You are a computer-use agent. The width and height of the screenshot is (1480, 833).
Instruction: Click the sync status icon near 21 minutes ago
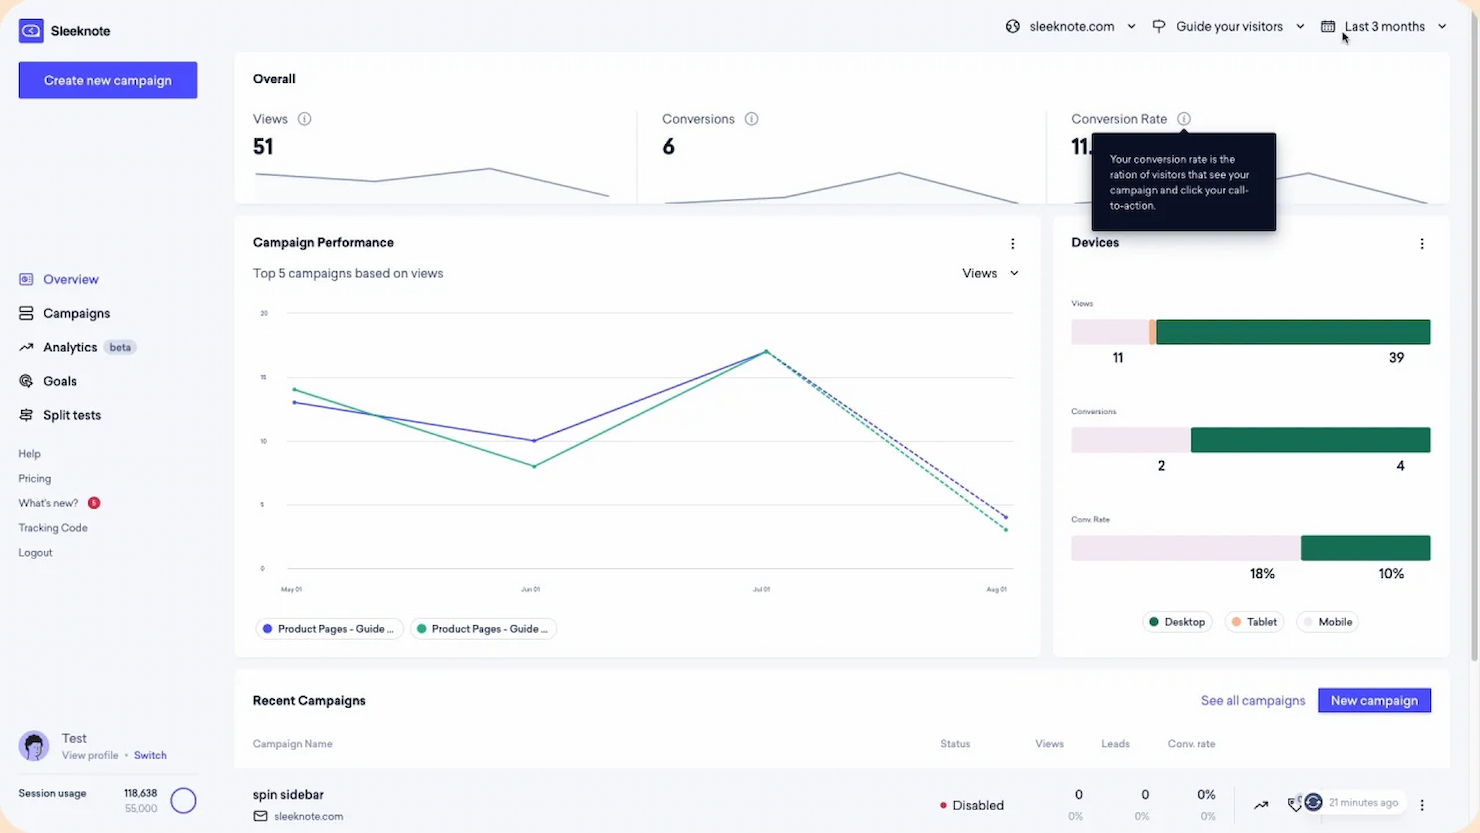pos(1311,802)
